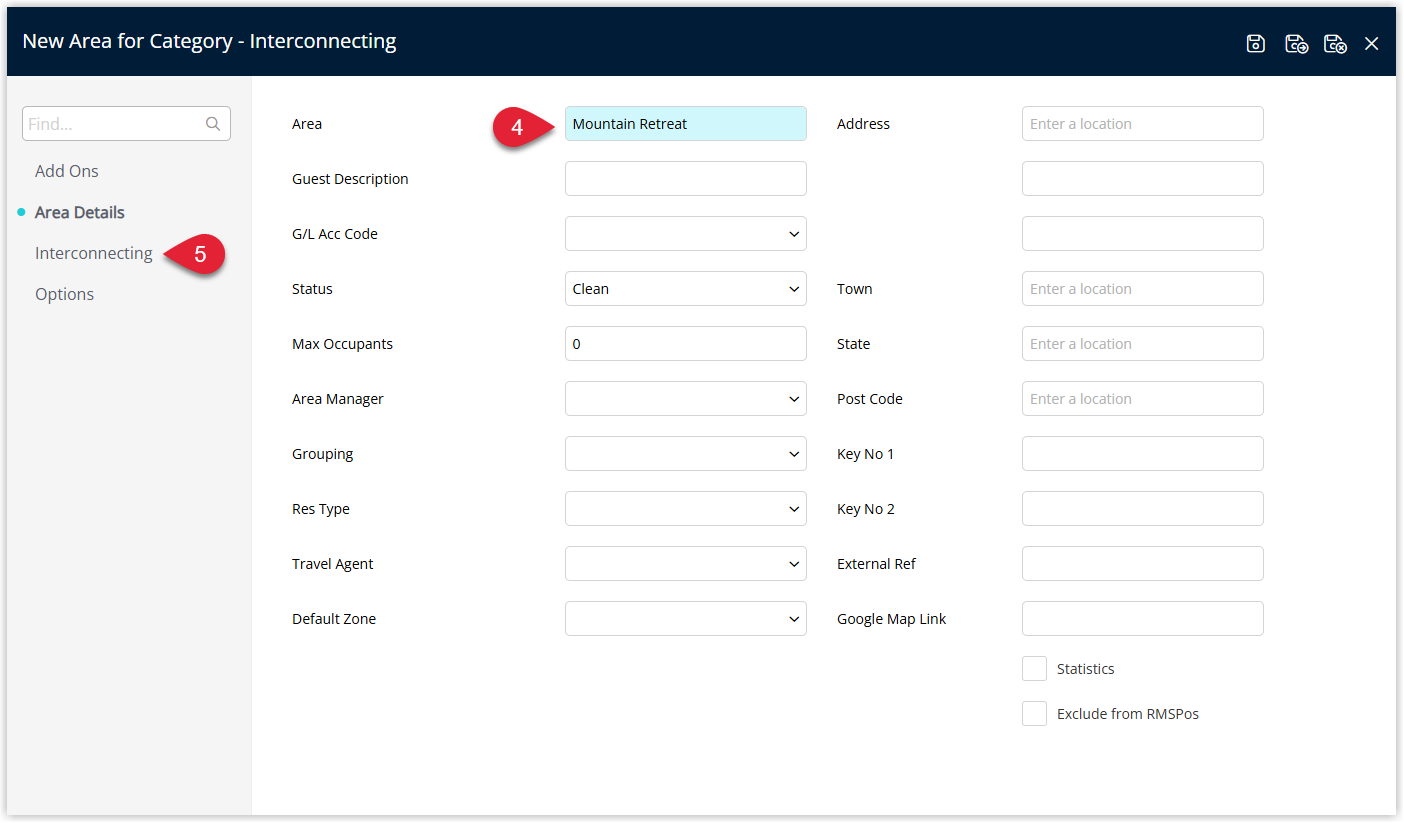Screen dimensions: 1404x823
Task: Enable the Statistics checkbox
Action: (1034, 669)
